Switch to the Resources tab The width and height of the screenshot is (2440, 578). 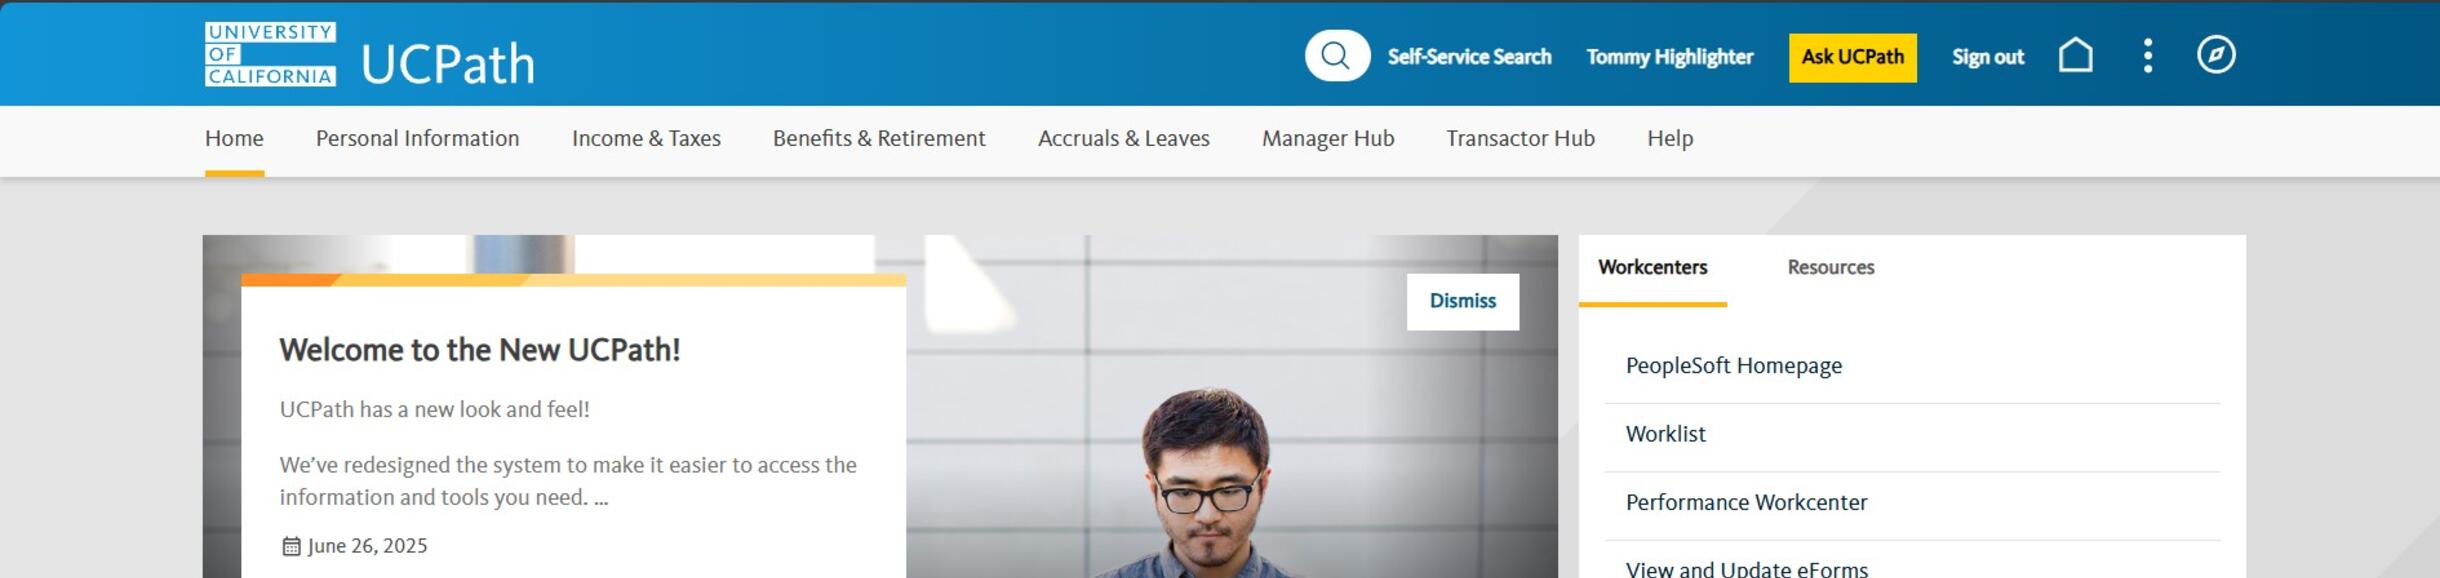[1830, 267]
